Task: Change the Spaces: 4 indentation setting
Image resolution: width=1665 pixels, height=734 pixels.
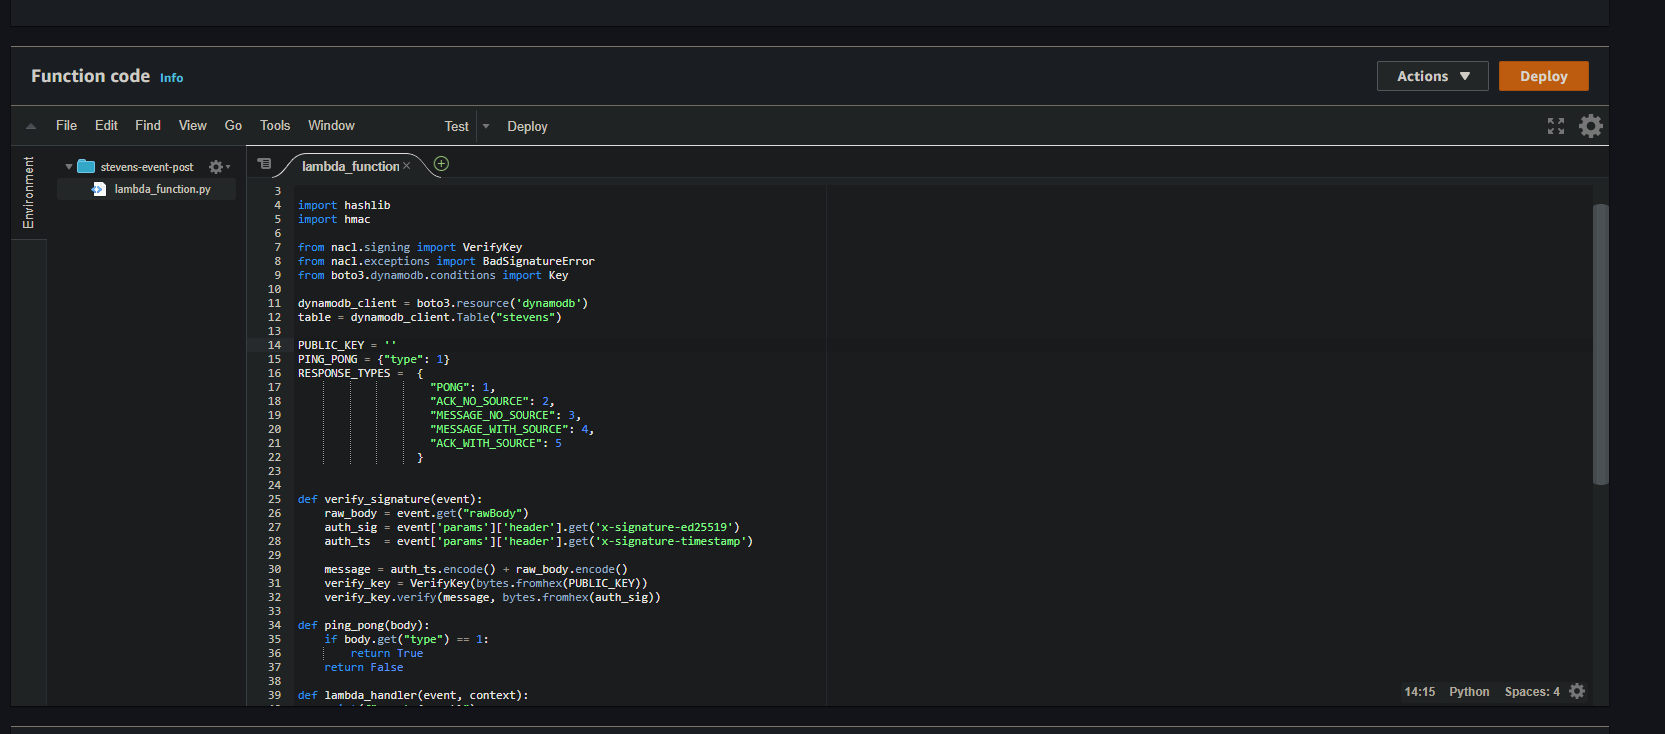Action: click(1532, 692)
